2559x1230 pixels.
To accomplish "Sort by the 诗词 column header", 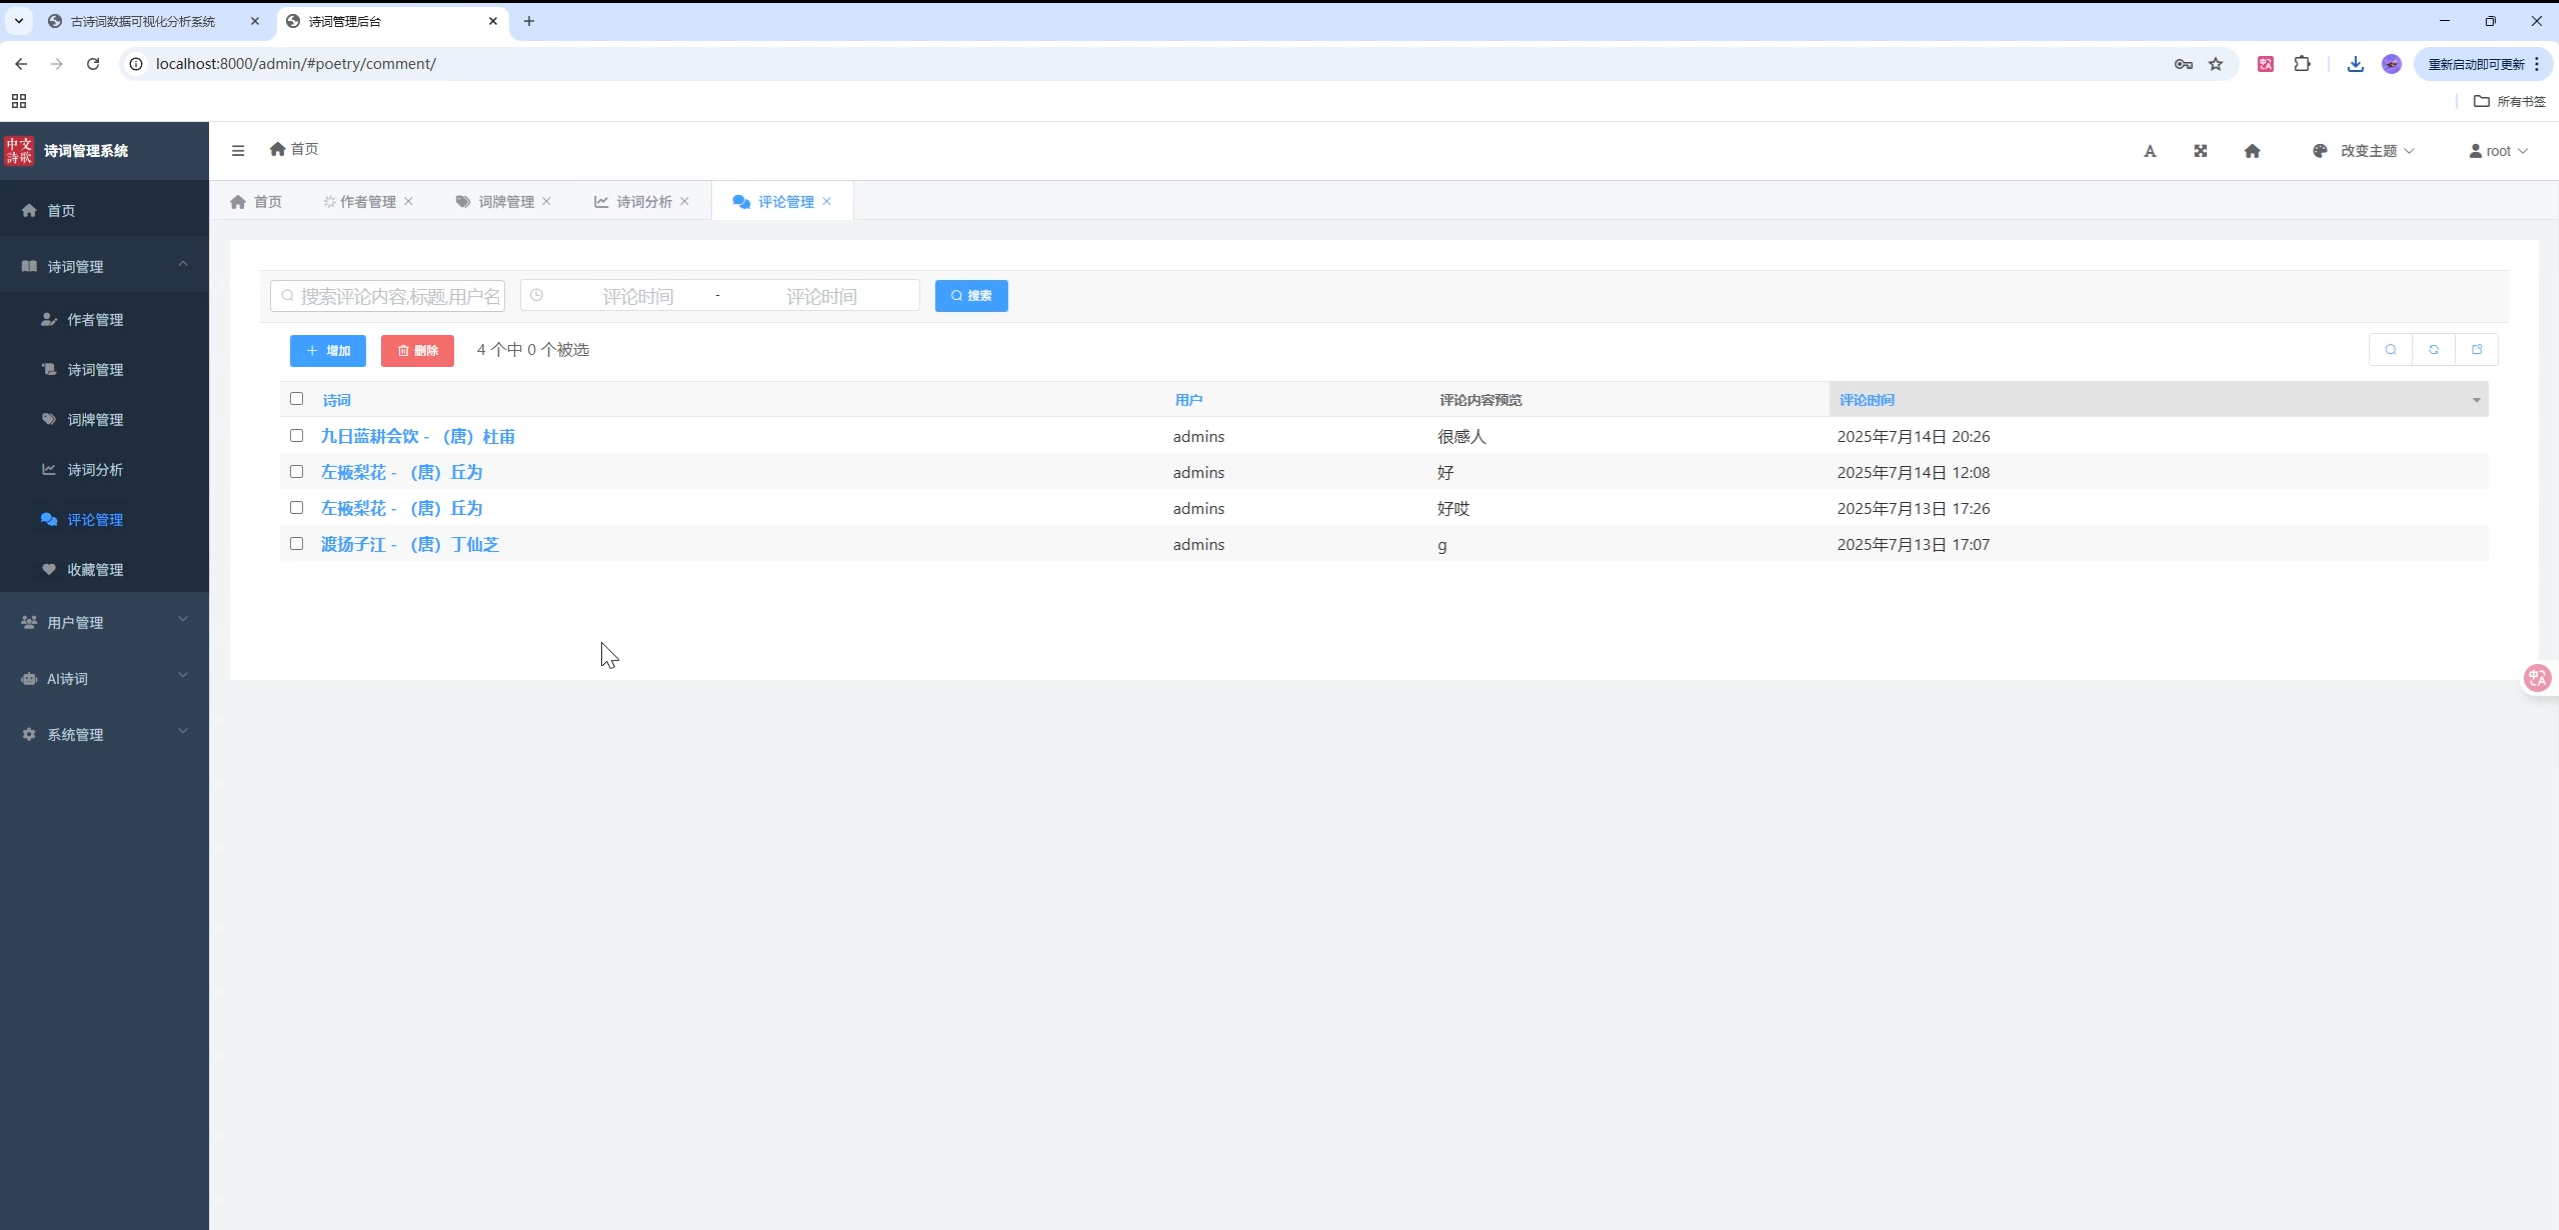I will (x=336, y=400).
